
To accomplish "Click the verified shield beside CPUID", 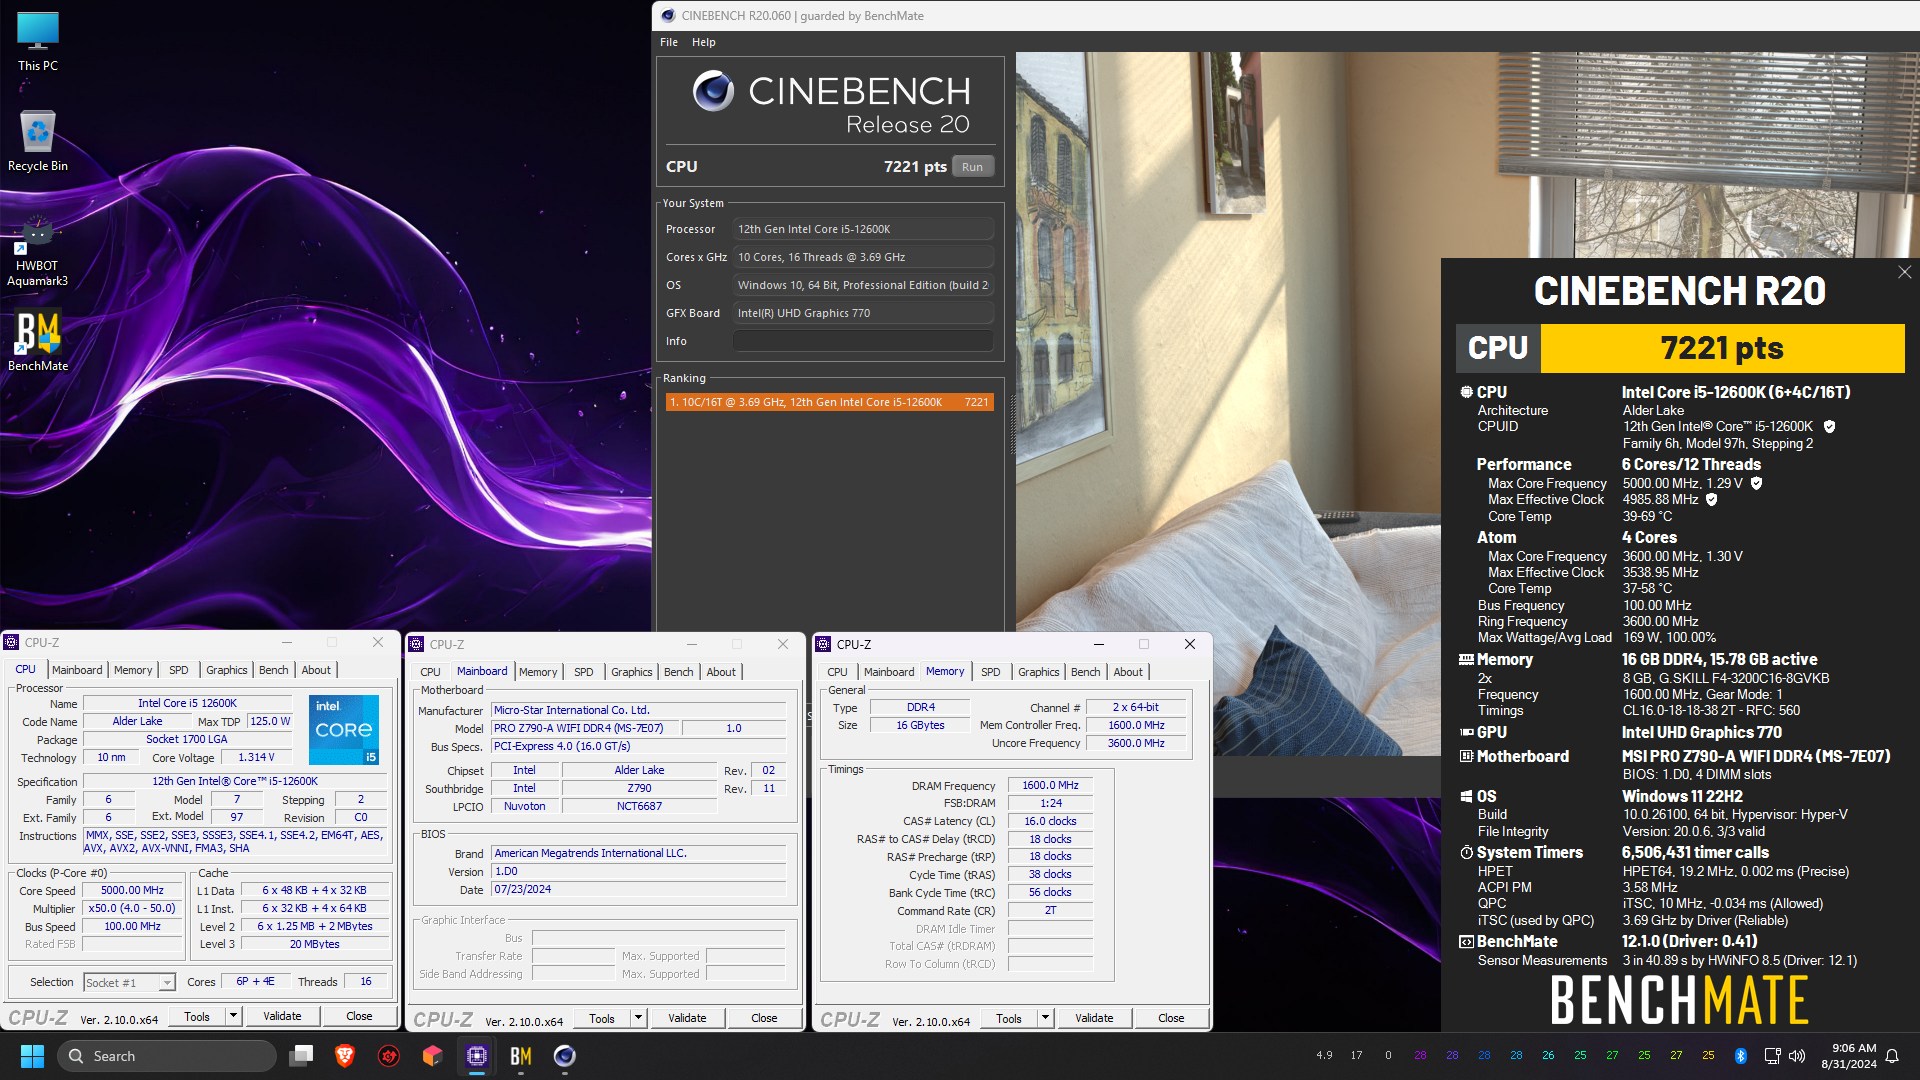I will [x=1829, y=426].
